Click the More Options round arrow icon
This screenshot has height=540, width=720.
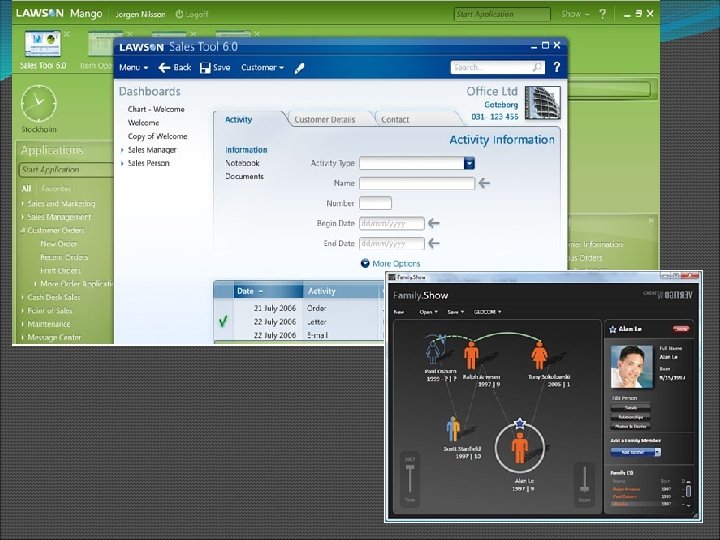click(x=365, y=263)
